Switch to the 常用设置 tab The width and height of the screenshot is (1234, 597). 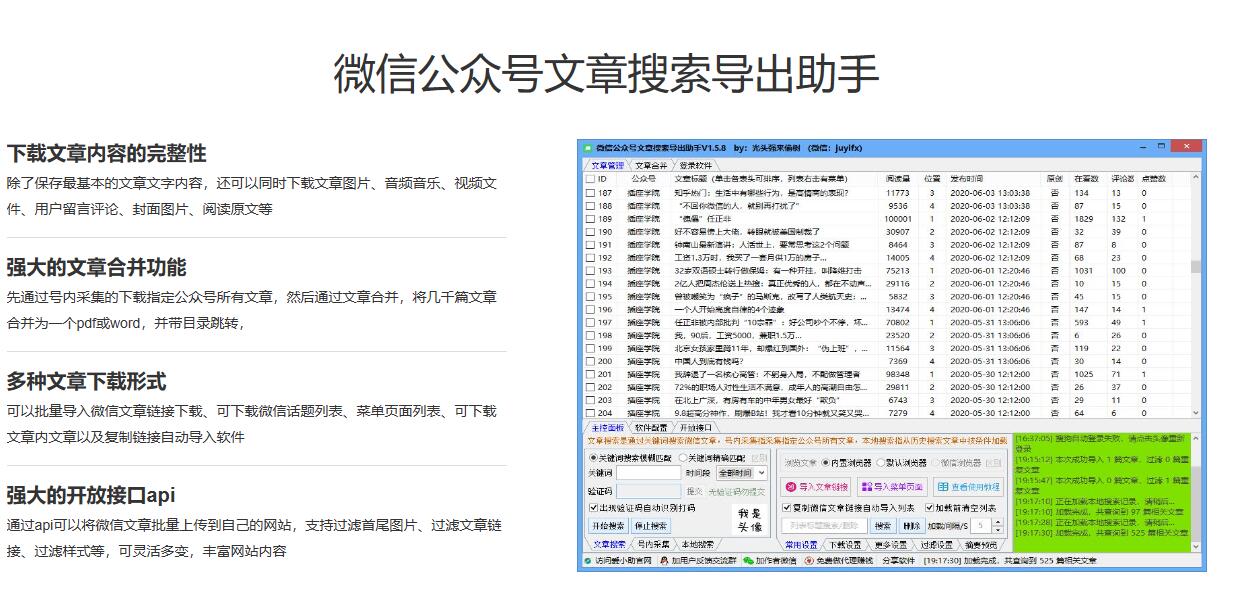[x=800, y=545]
